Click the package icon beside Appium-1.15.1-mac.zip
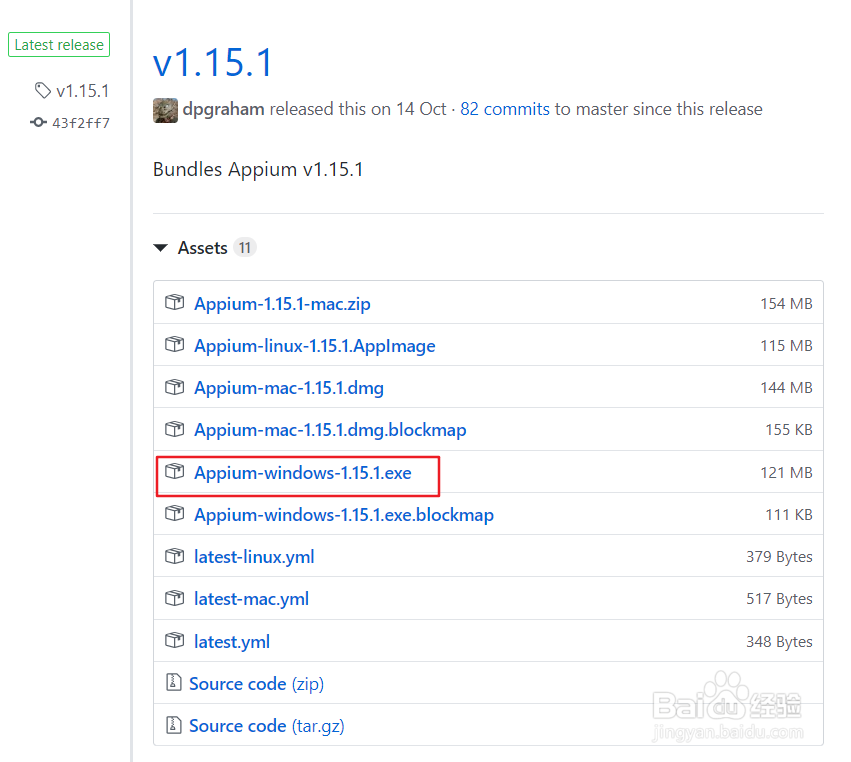 point(174,302)
